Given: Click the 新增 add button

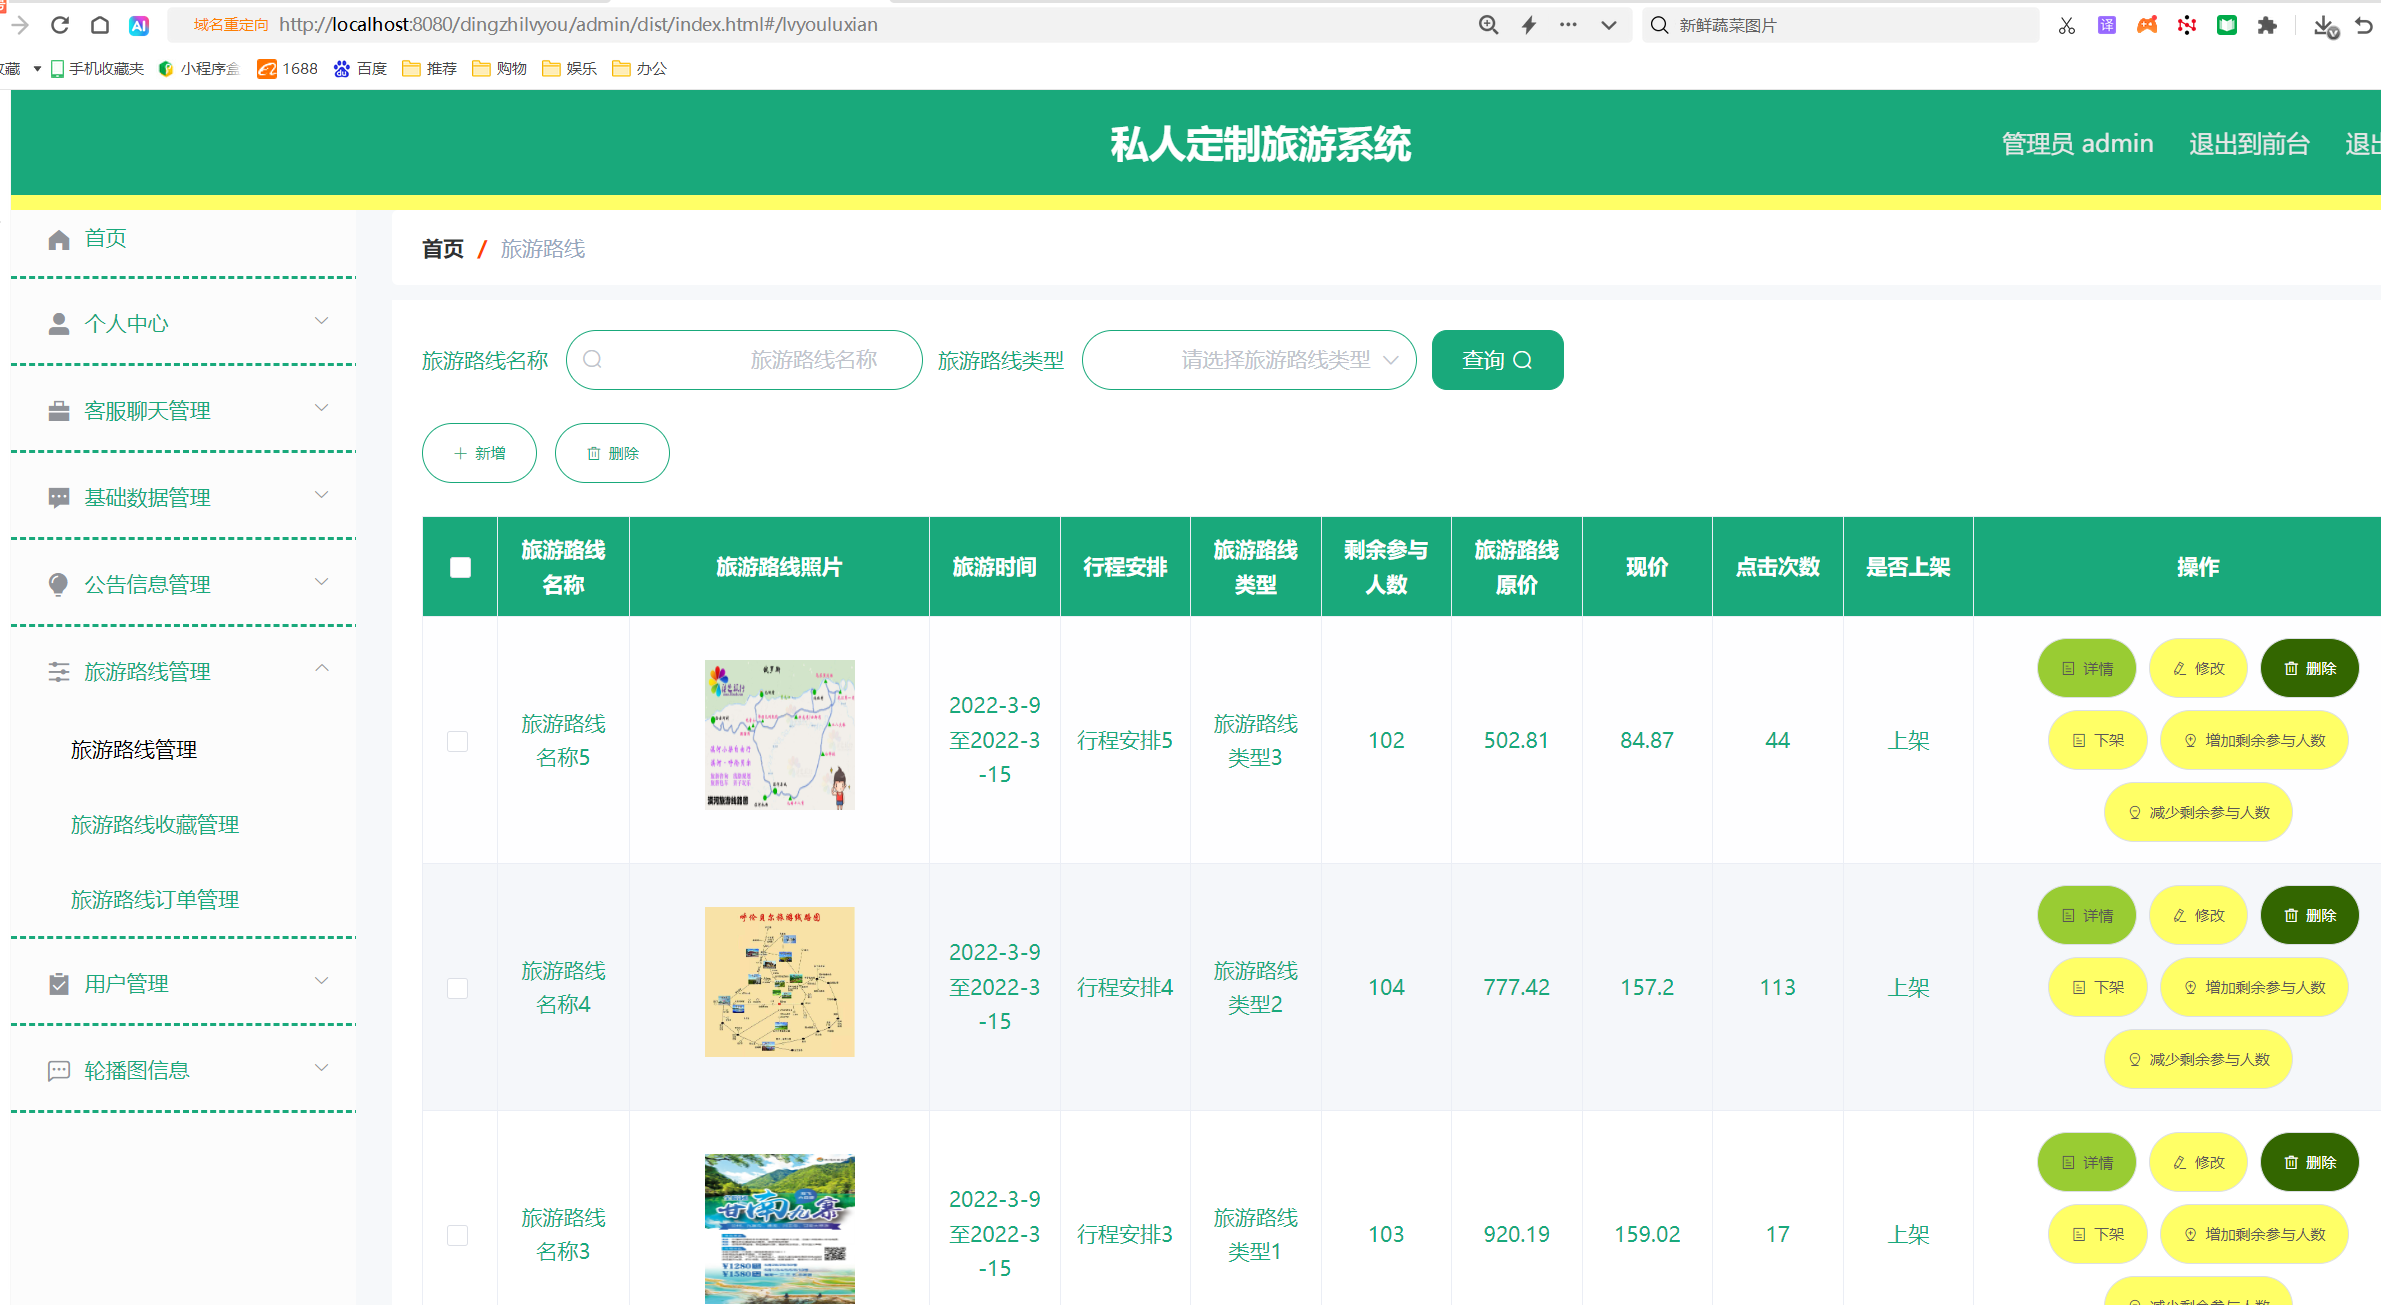Looking at the screenshot, I should (479, 453).
